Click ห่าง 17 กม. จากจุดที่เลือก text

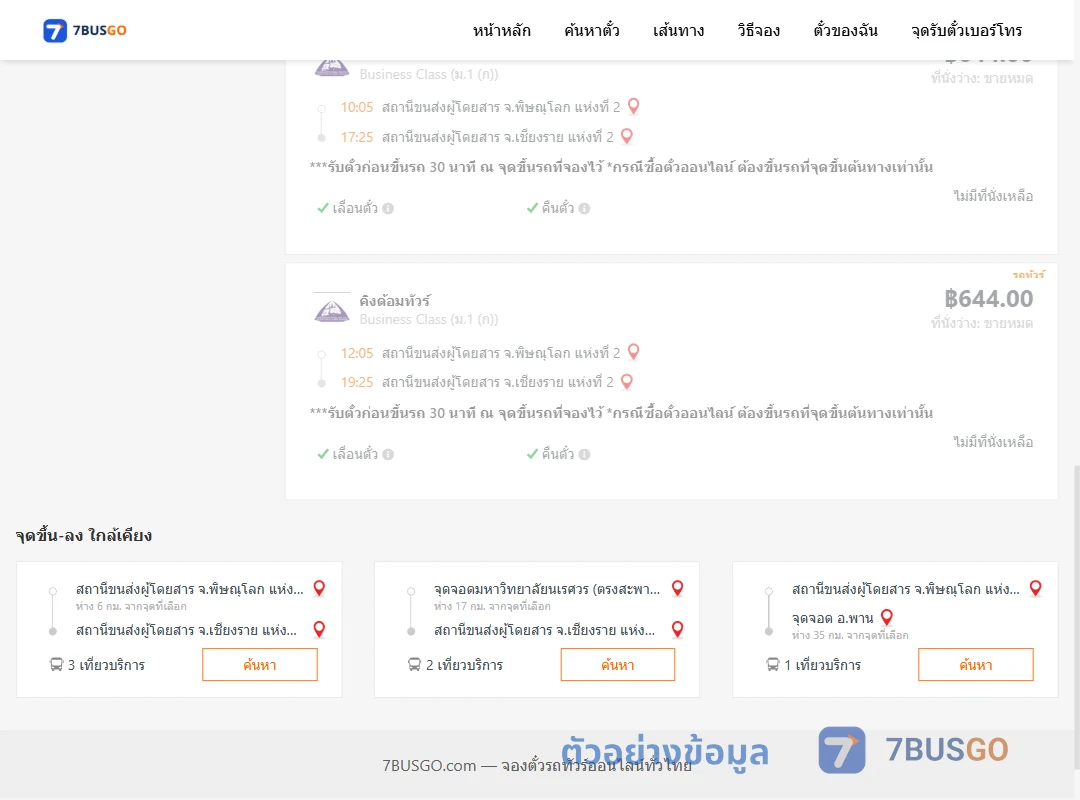[492, 606]
